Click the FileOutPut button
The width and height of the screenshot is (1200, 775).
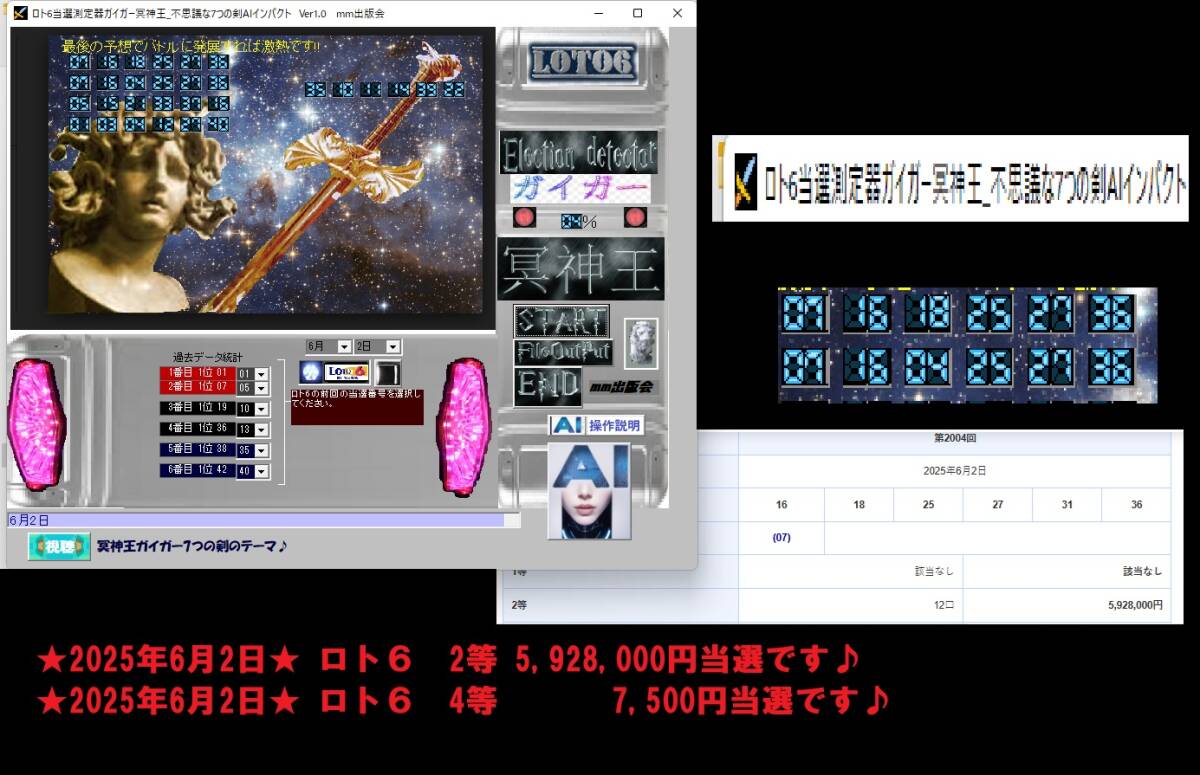[562, 352]
